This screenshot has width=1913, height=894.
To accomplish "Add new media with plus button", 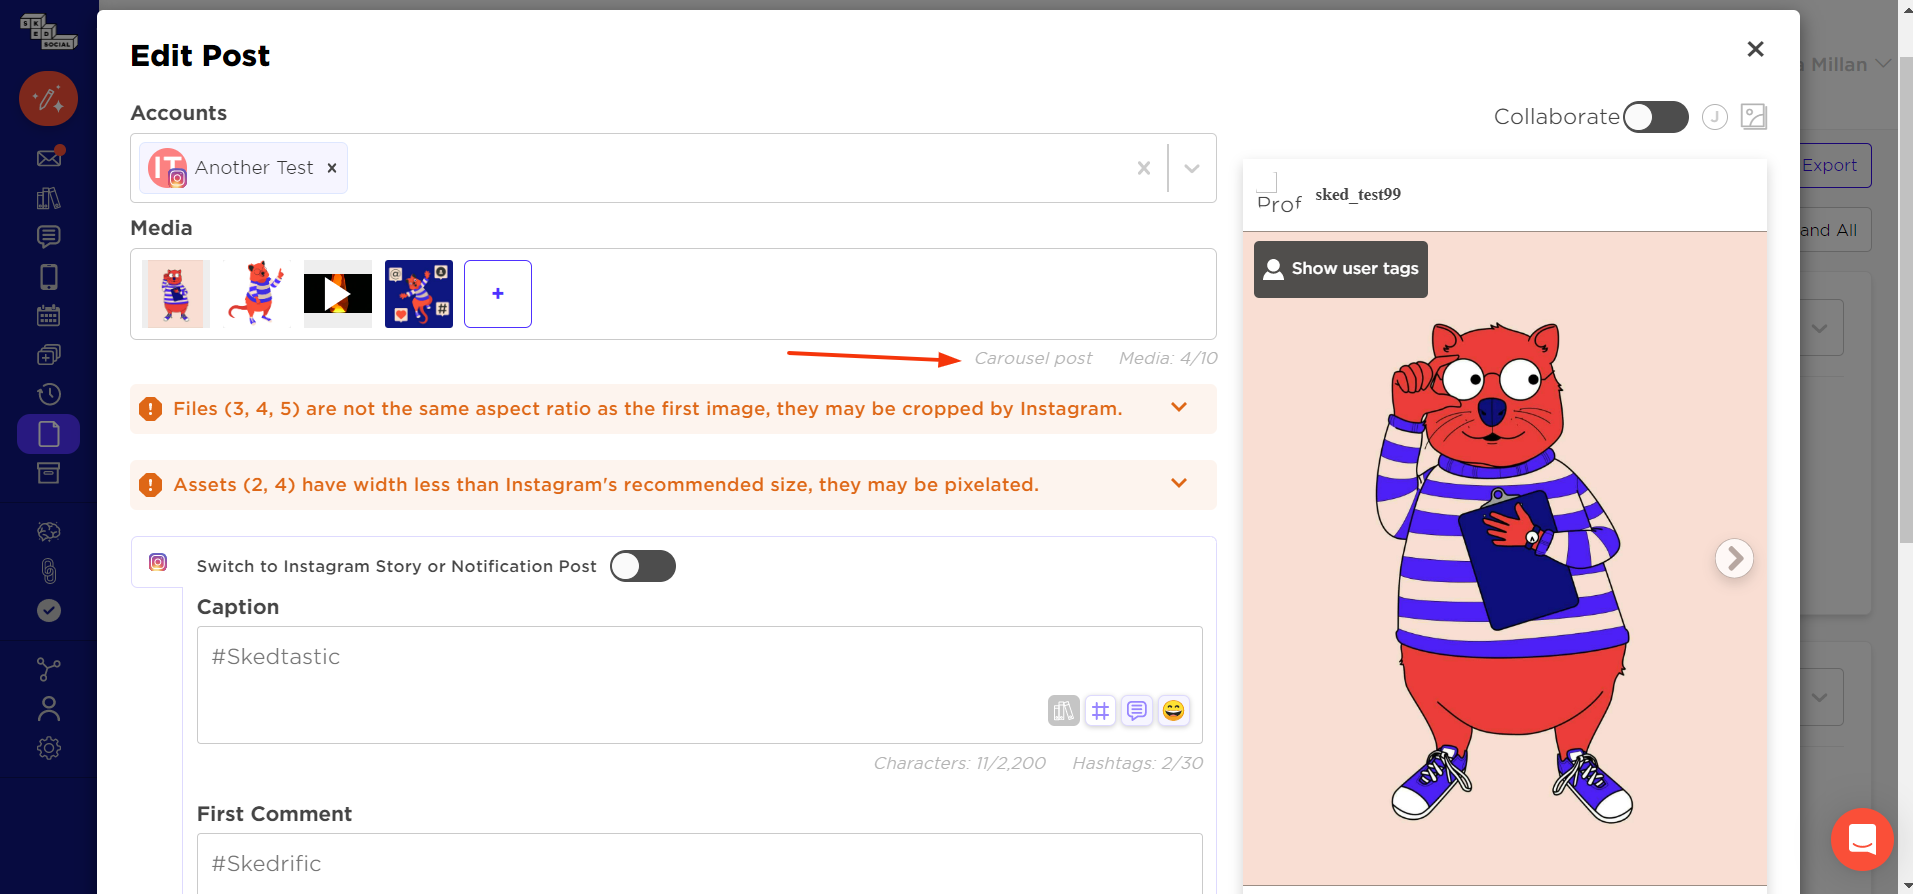I will point(498,294).
